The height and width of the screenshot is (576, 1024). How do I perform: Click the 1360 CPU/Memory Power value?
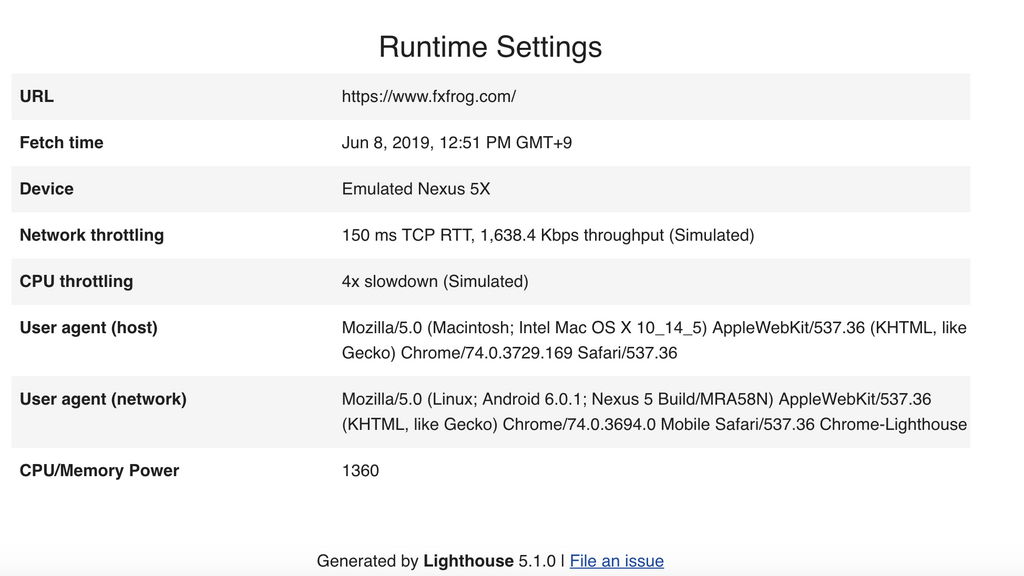click(x=360, y=470)
